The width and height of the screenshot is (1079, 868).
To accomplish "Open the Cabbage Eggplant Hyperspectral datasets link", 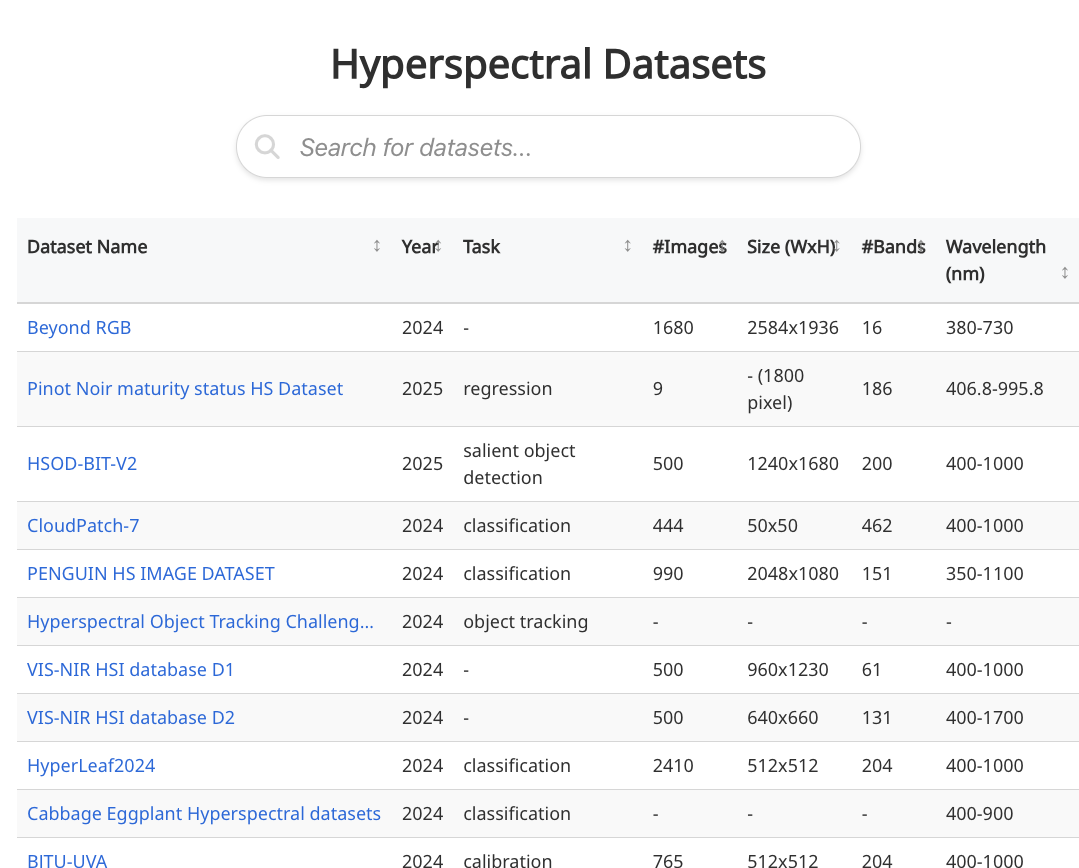I will tap(204, 813).
